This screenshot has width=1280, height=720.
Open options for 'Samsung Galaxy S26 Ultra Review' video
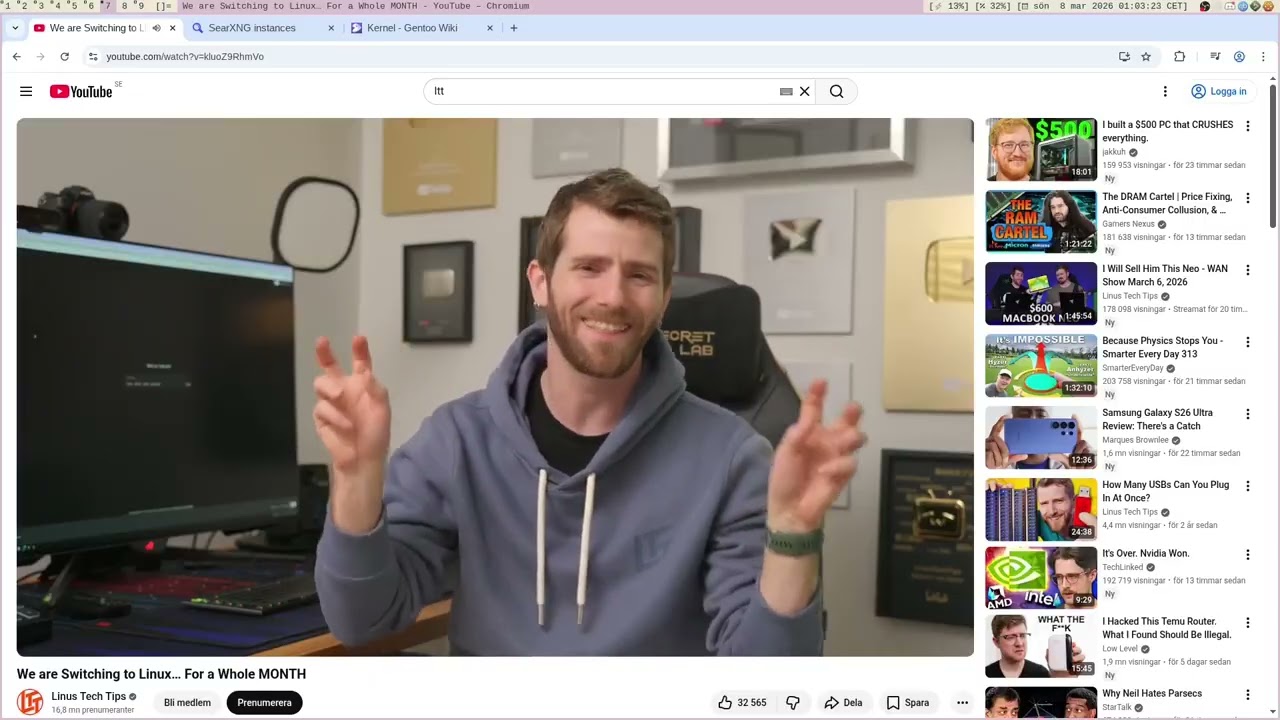[x=1247, y=414]
